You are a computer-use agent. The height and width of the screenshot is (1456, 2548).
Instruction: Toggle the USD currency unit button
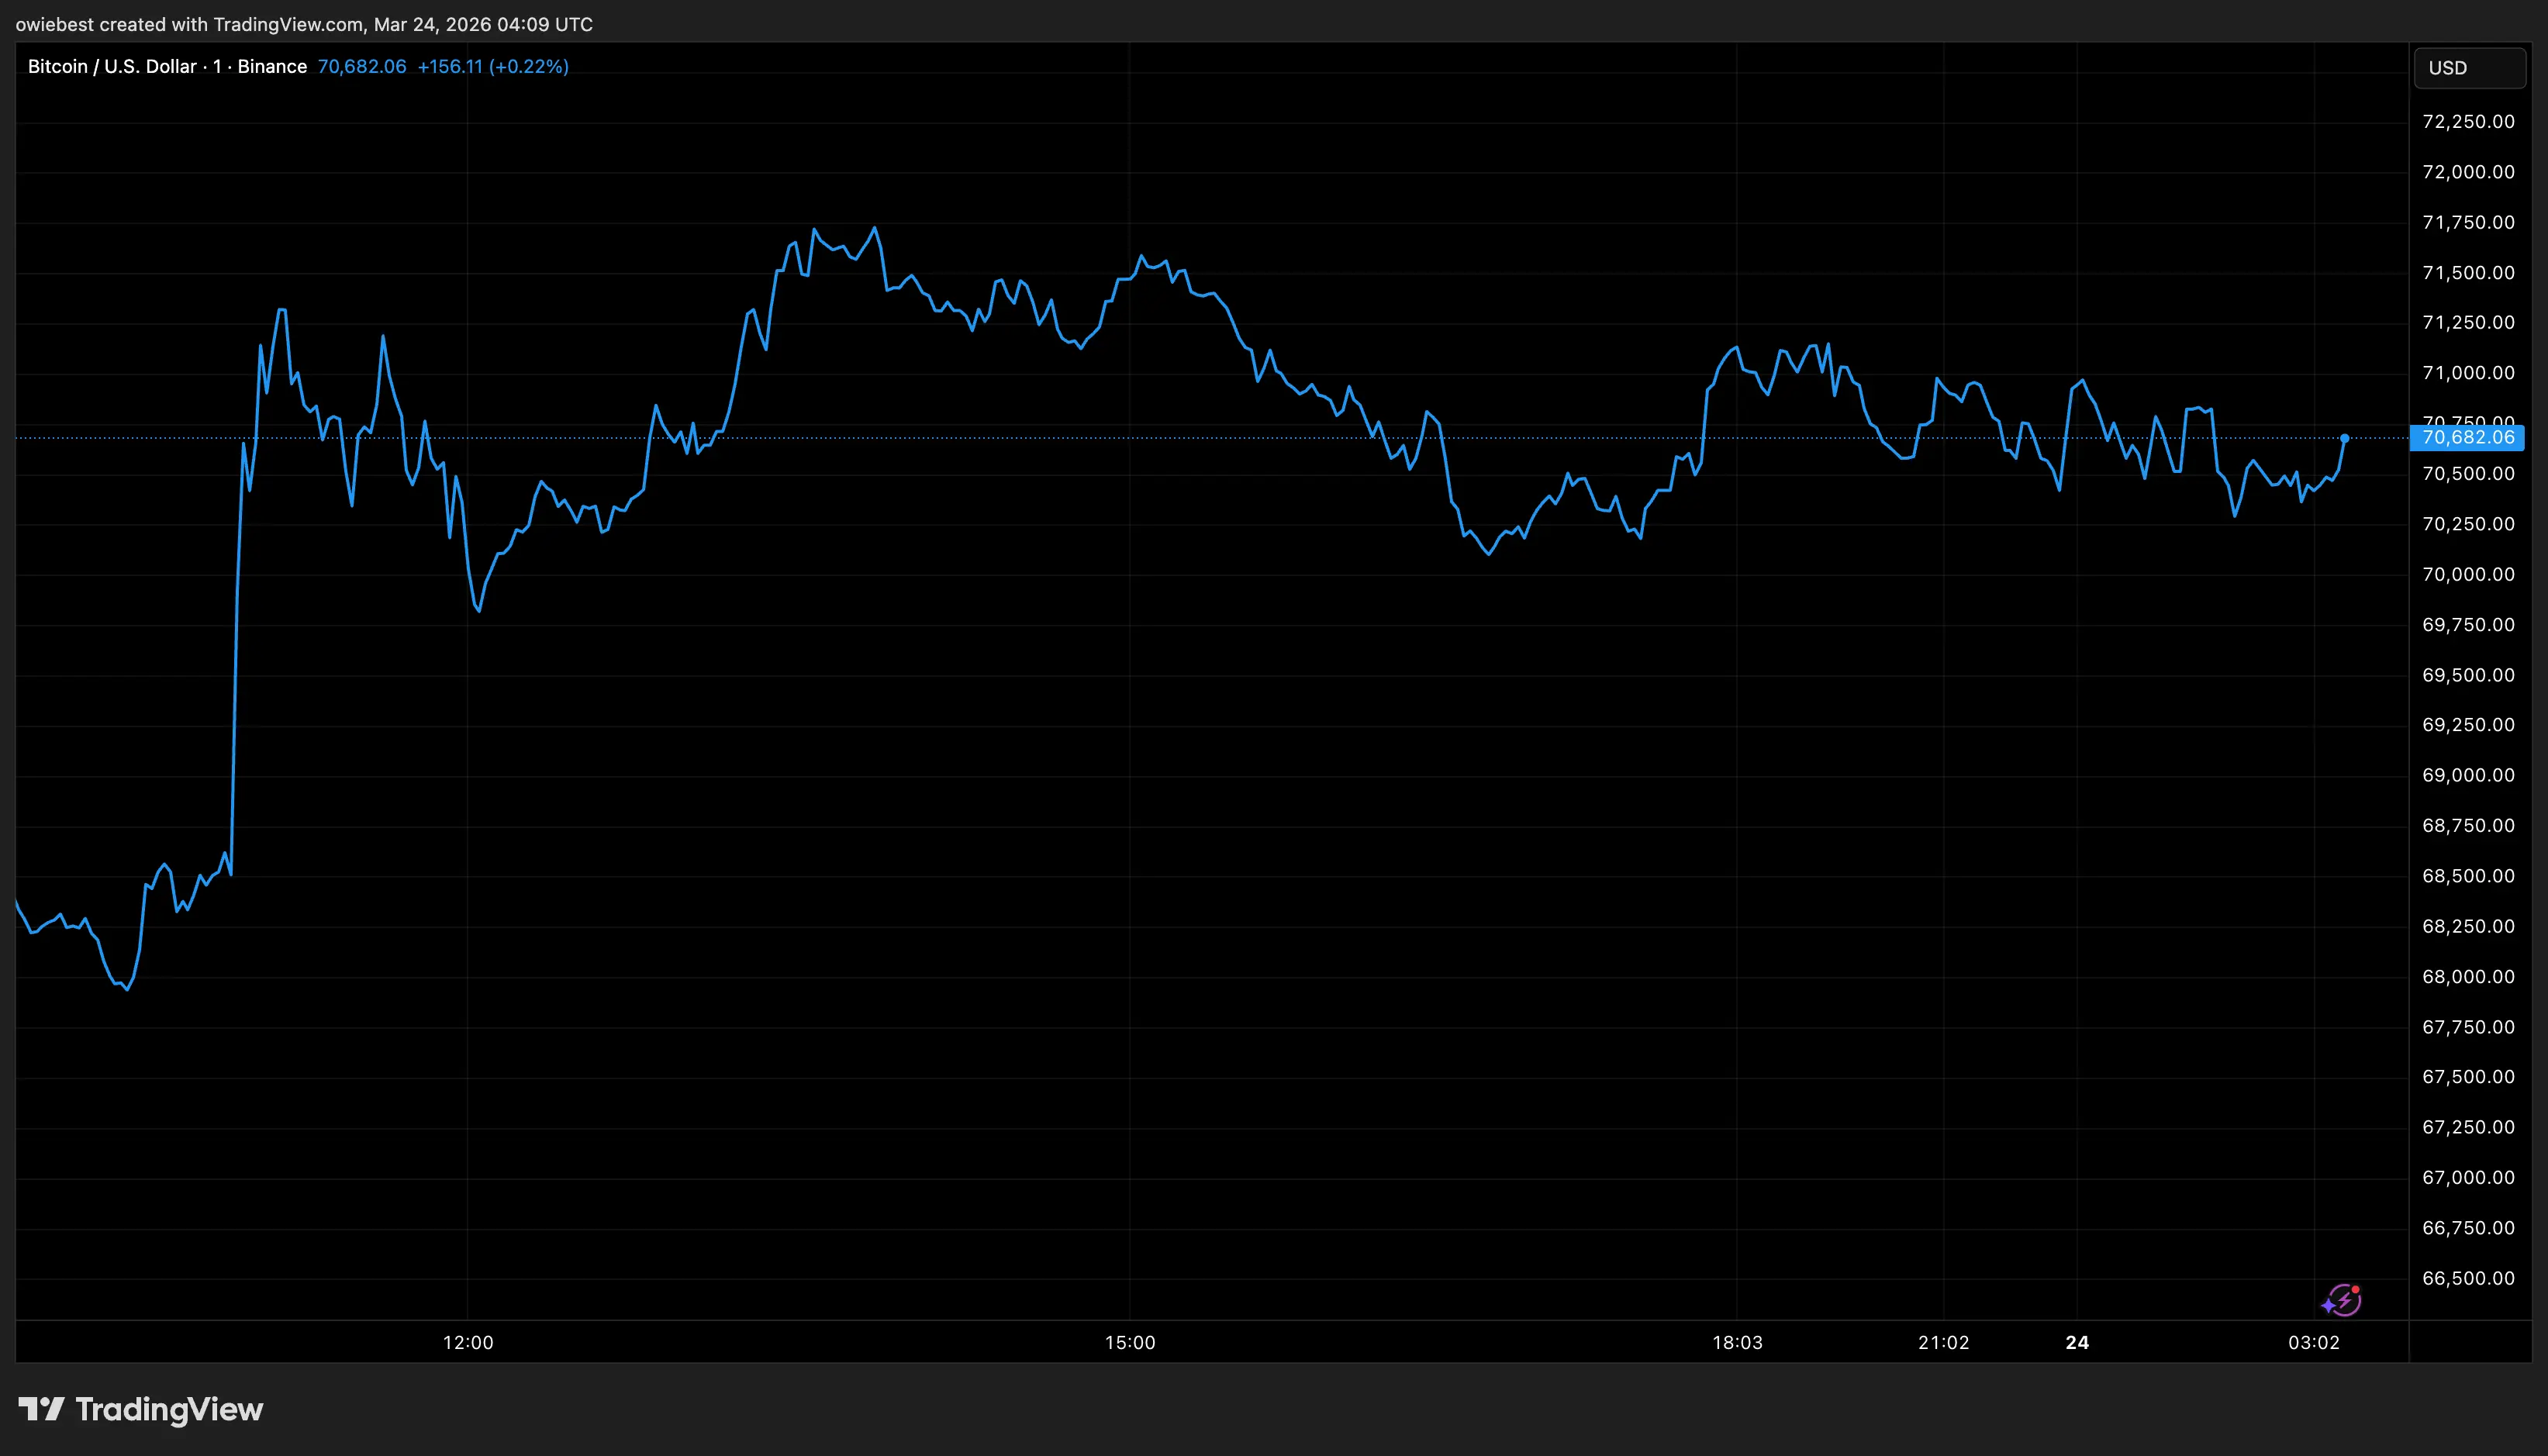[x=2469, y=67]
